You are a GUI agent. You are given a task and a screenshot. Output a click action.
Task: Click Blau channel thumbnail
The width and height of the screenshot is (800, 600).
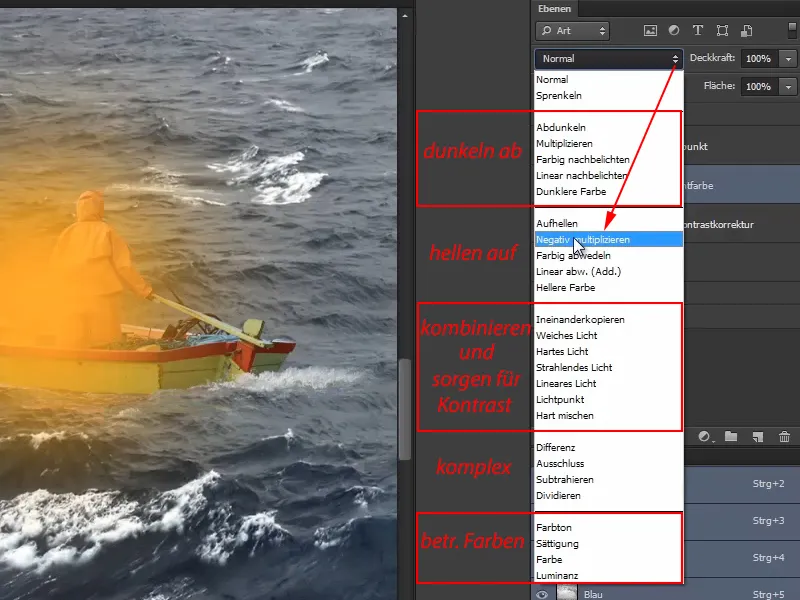pyautogui.click(x=566, y=593)
